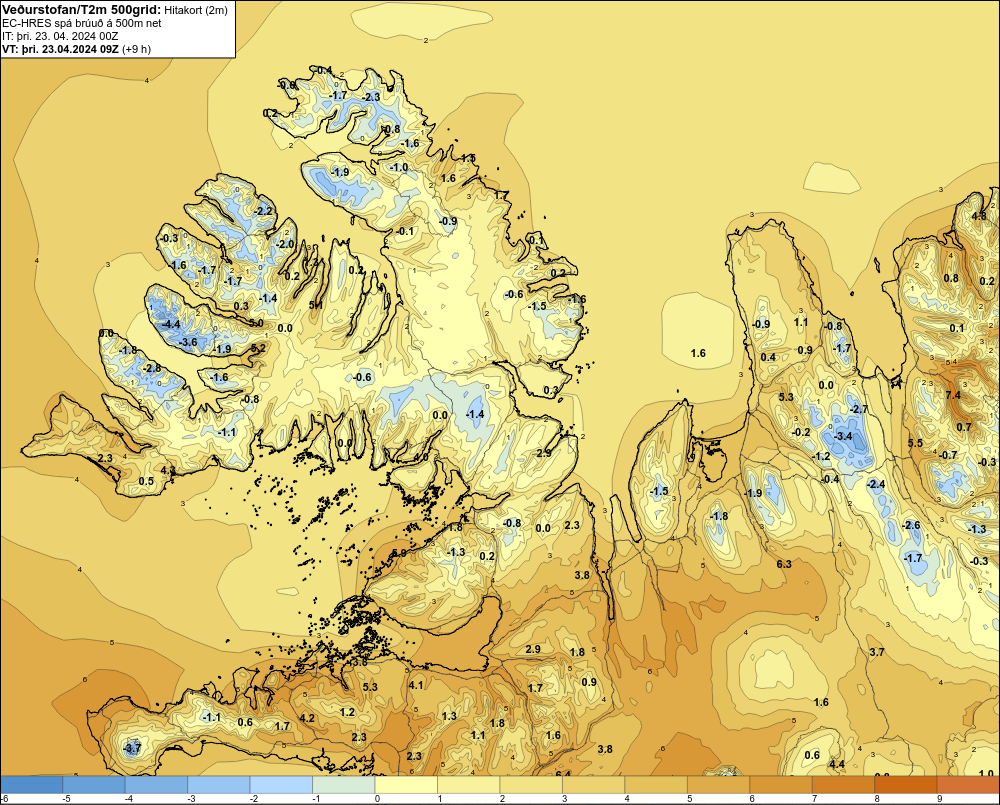The width and height of the screenshot is (1000, 805).
Task: Click the -2.8 temperature value
Action: click(x=152, y=369)
